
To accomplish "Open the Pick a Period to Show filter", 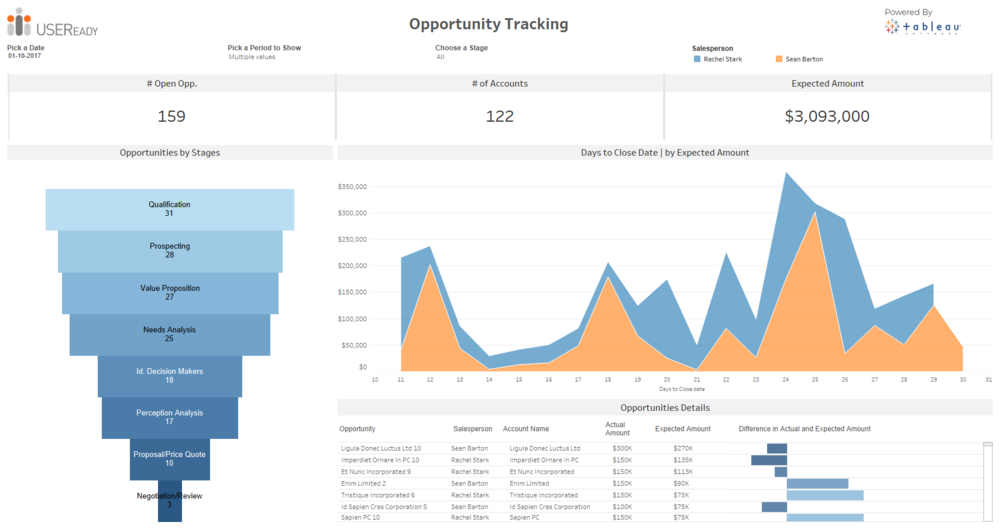I will pyautogui.click(x=252, y=57).
